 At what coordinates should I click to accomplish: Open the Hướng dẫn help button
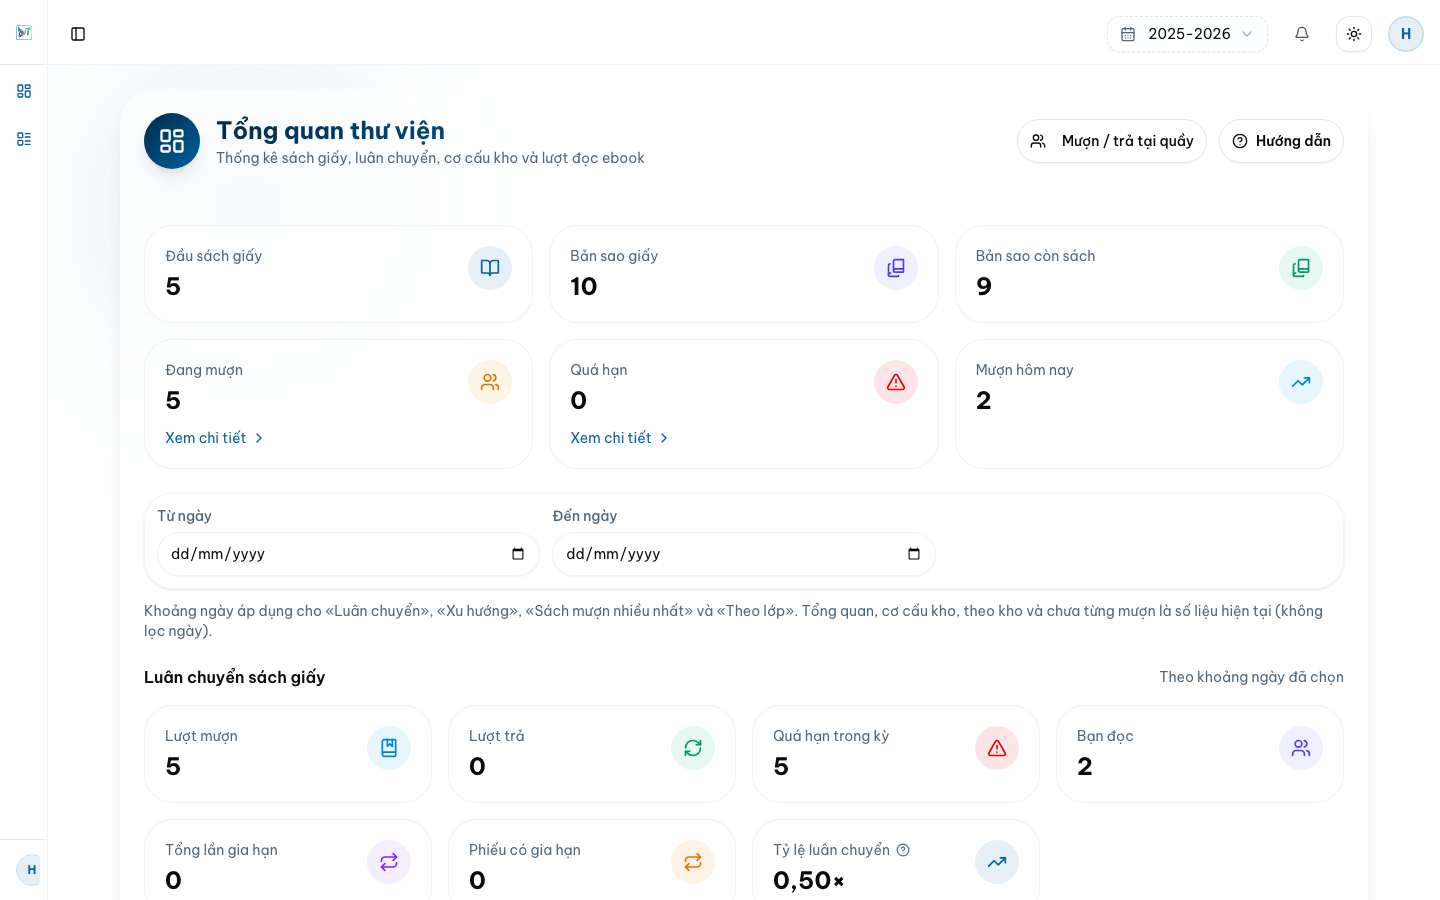(1281, 141)
